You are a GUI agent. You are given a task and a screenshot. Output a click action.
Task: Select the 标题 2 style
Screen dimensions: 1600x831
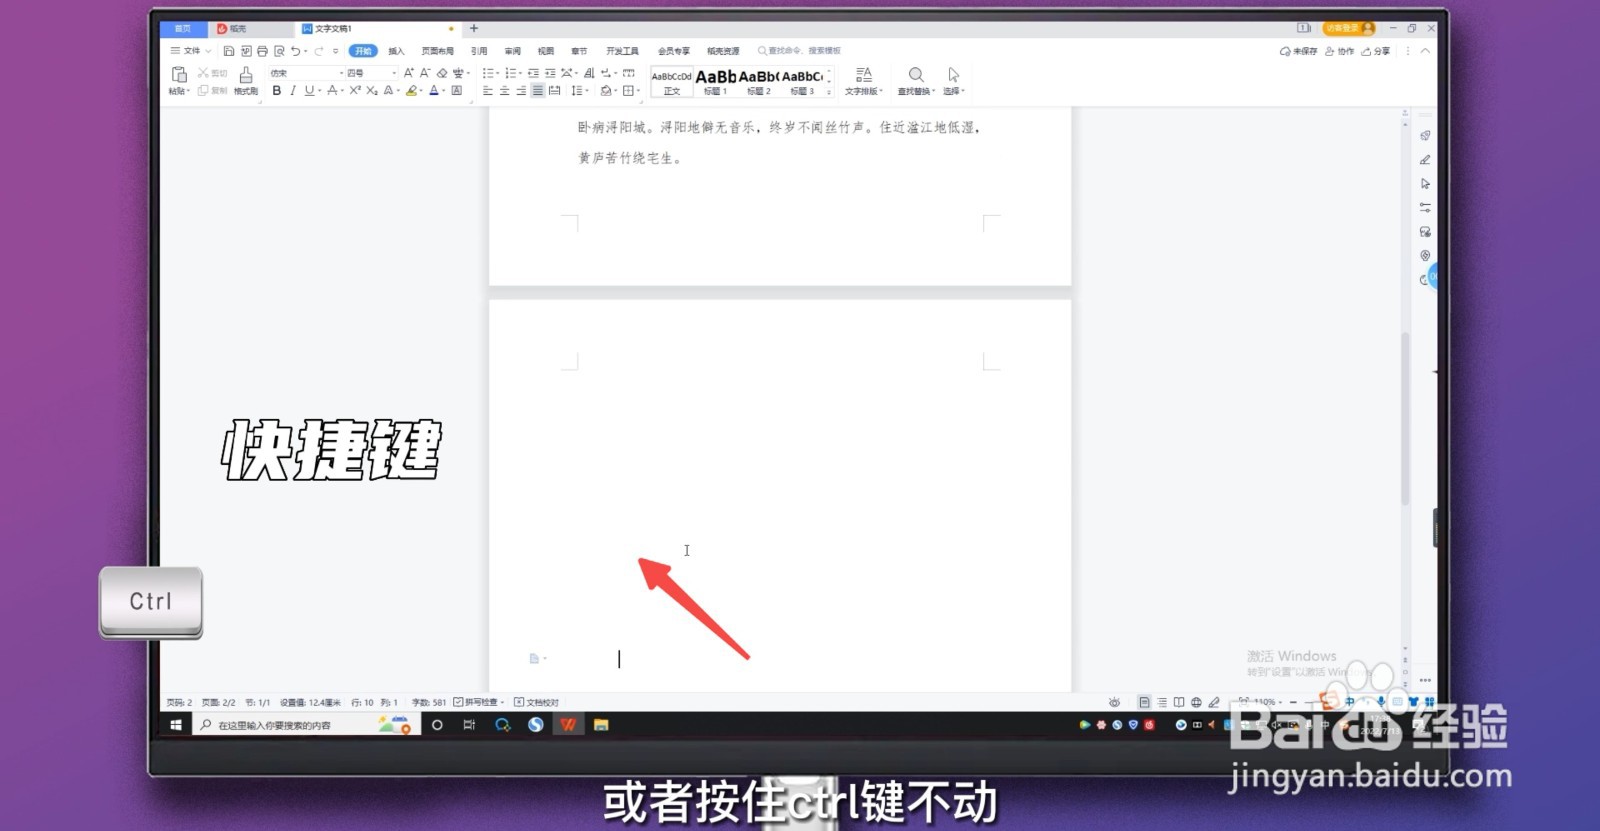(759, 82)
